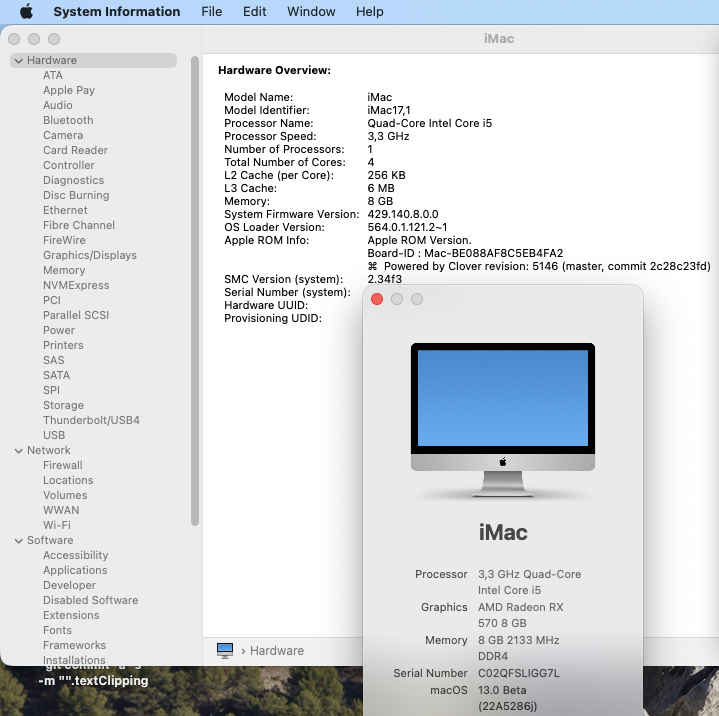
Task: Collapse the Network section
Action: (x=19, y=450)
